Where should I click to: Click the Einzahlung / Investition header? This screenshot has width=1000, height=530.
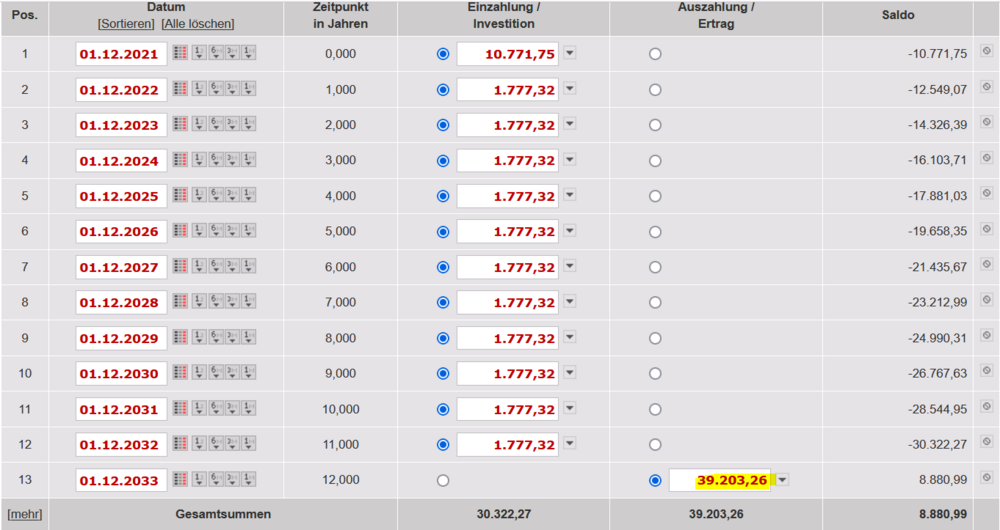[504, 15]
